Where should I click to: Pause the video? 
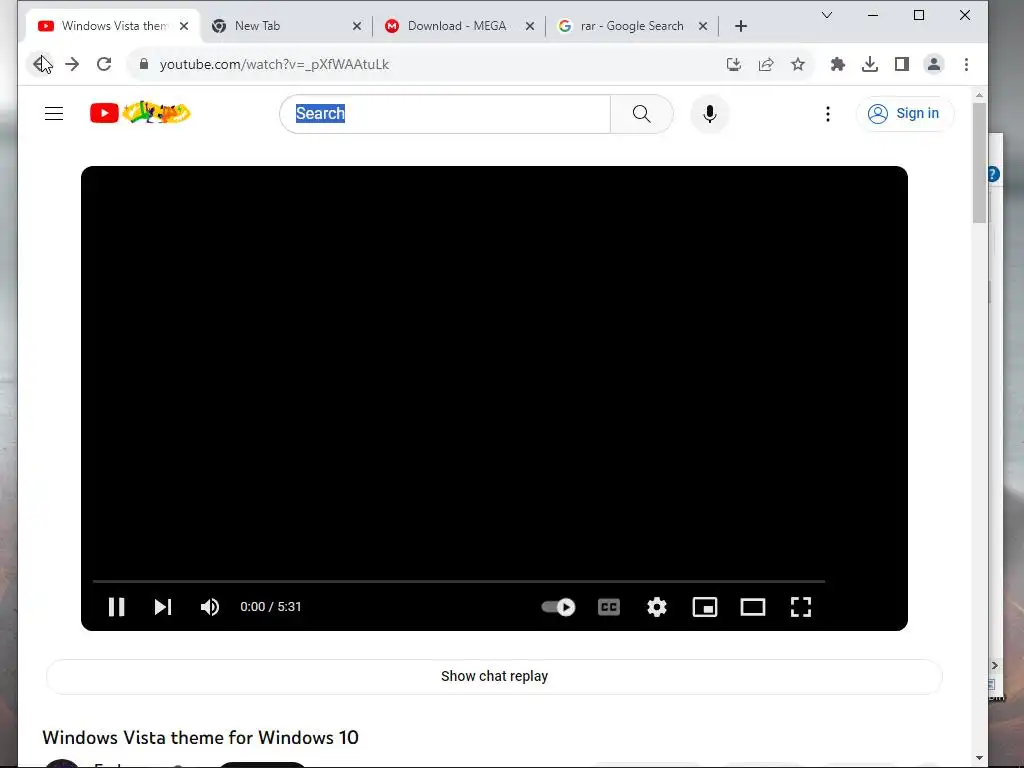(x=116, y=607)
